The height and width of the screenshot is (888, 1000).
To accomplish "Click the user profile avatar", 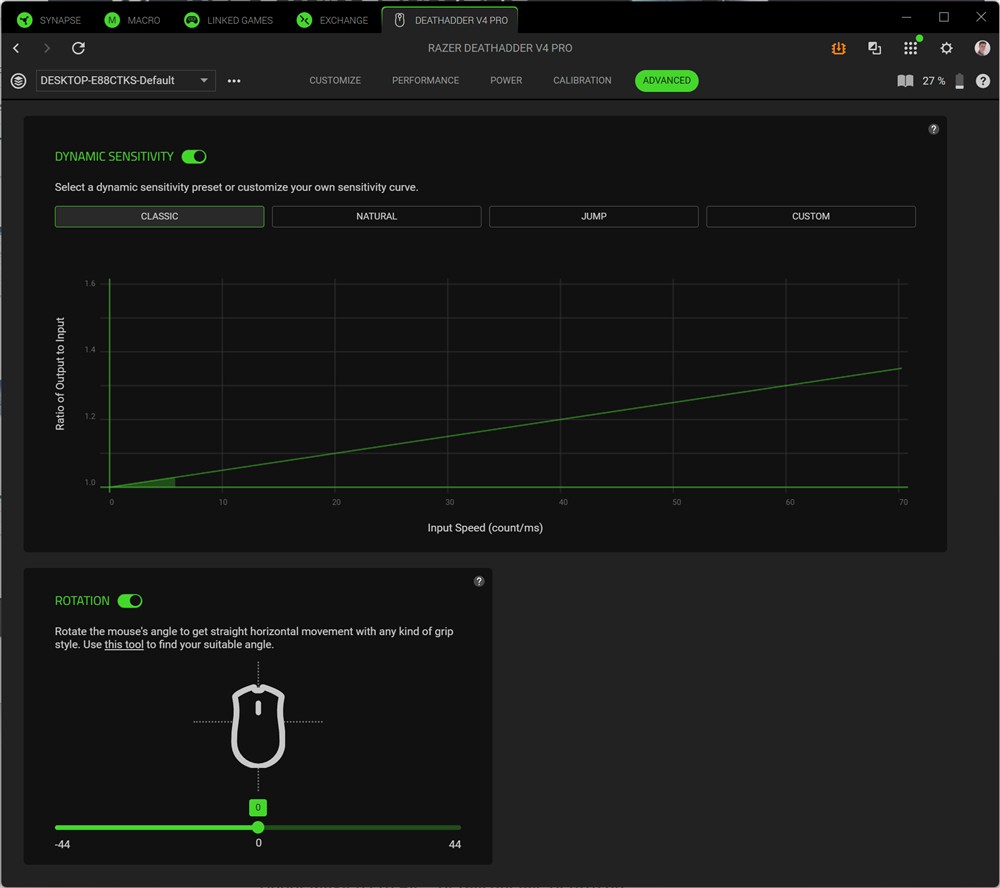I will (x=982, y=48).
